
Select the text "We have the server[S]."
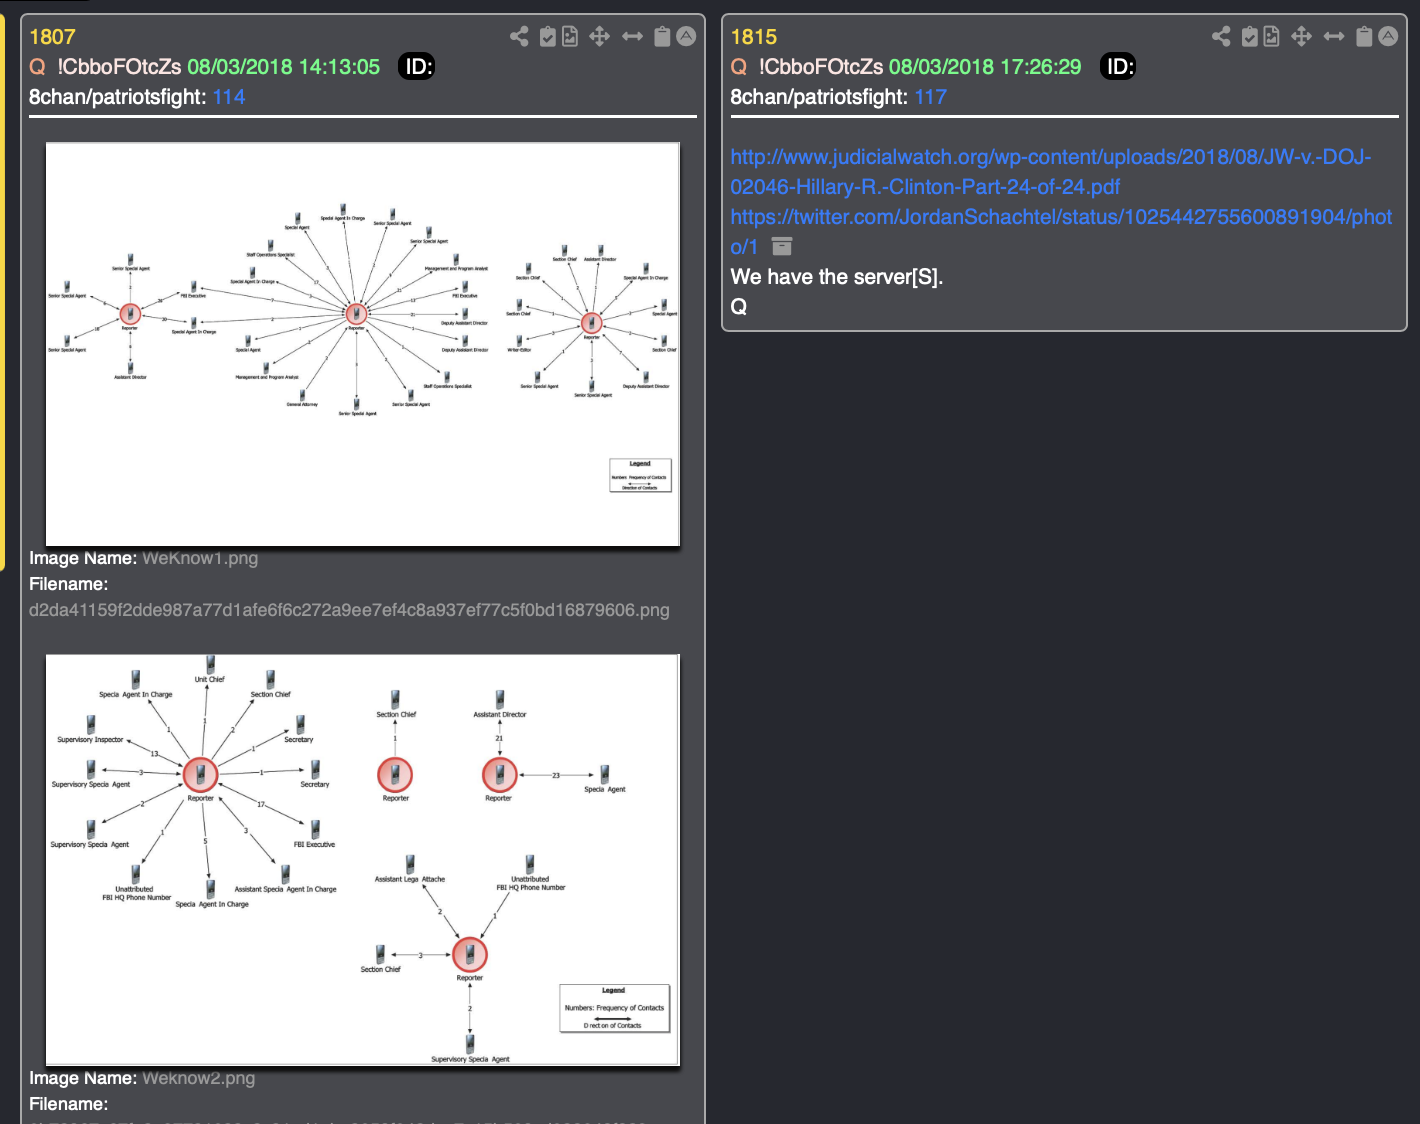(837, 277)
